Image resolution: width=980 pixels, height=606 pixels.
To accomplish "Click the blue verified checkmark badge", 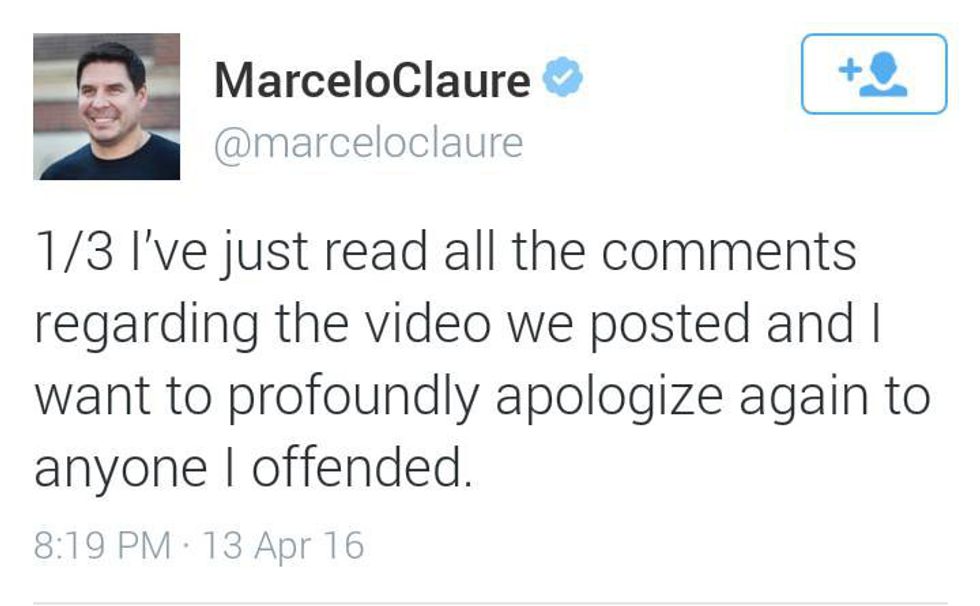I will click(x=562, y=76).
